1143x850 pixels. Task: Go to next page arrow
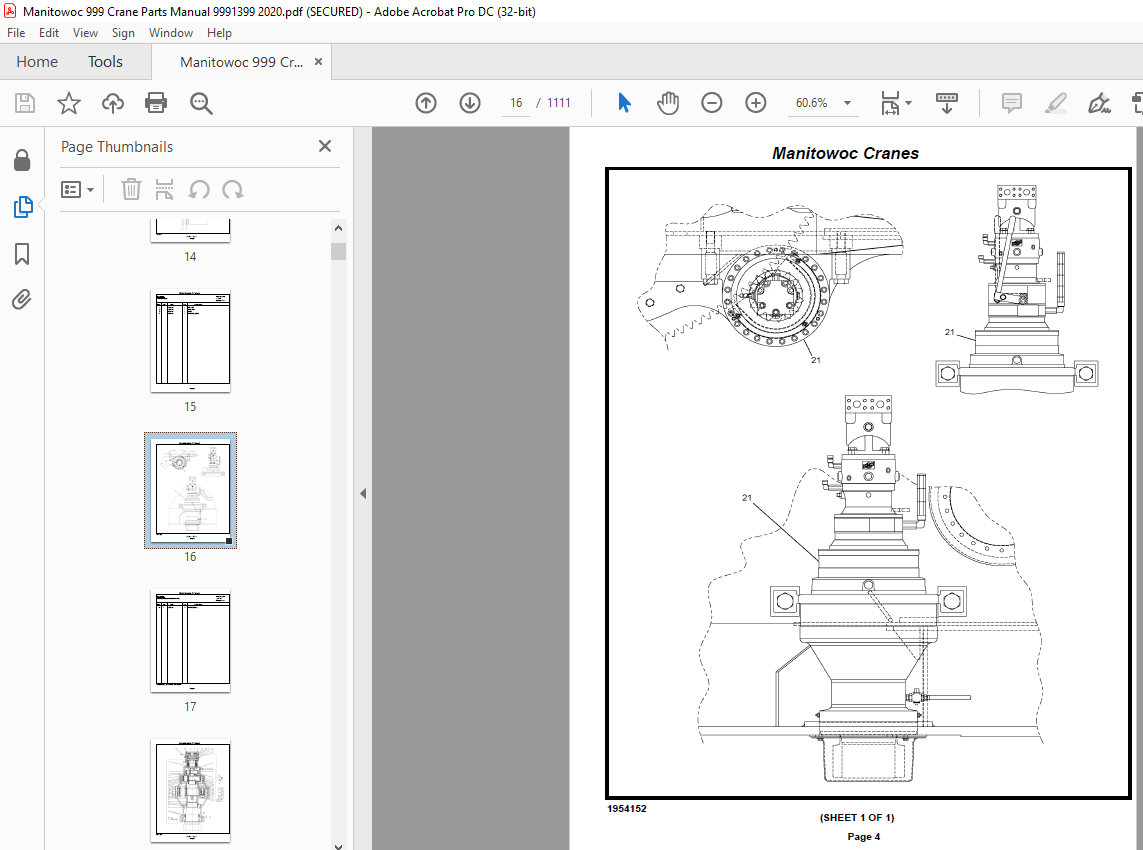(469, 103)
